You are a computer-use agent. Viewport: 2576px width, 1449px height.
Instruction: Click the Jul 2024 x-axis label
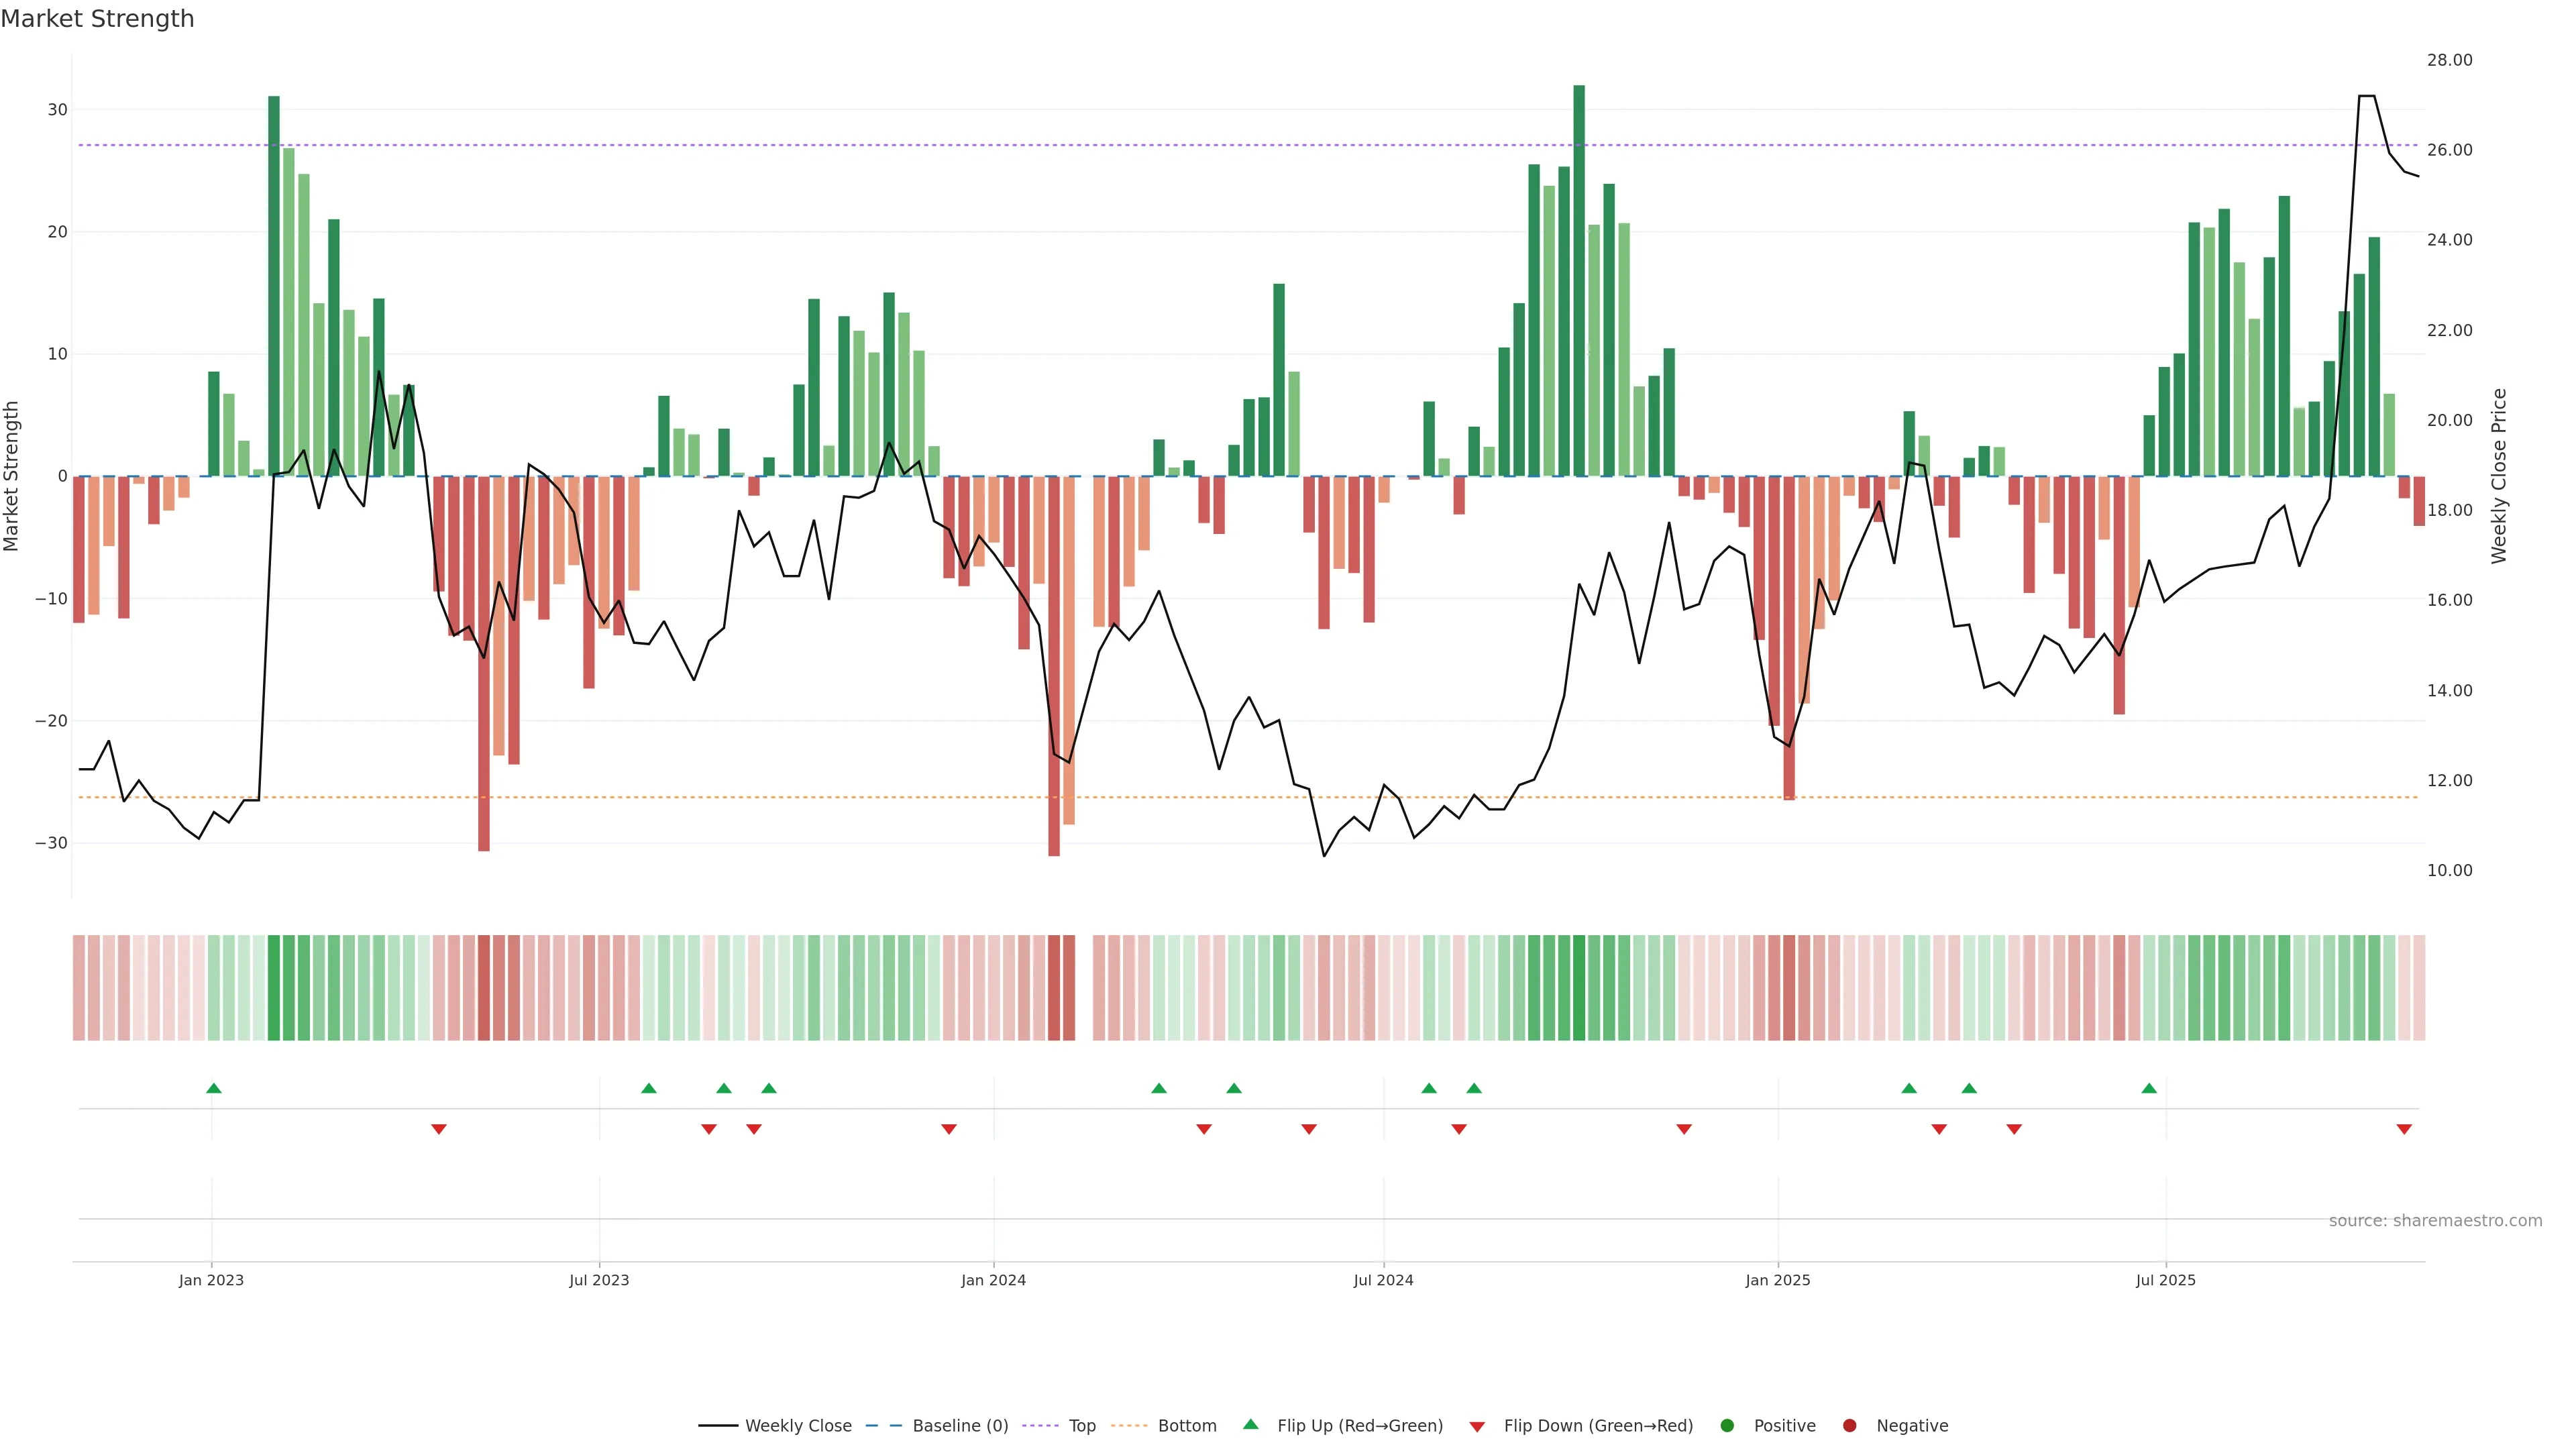click(1383, 1280)
